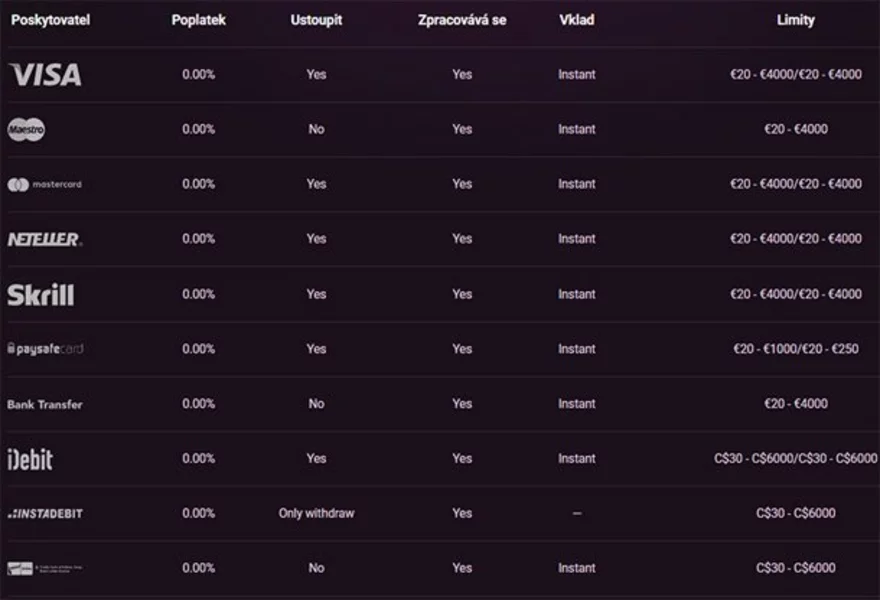Image resolution: width=880 pixels, height=600 pixels.
Task: Click the Neteller logo
Action: (45, 239)
